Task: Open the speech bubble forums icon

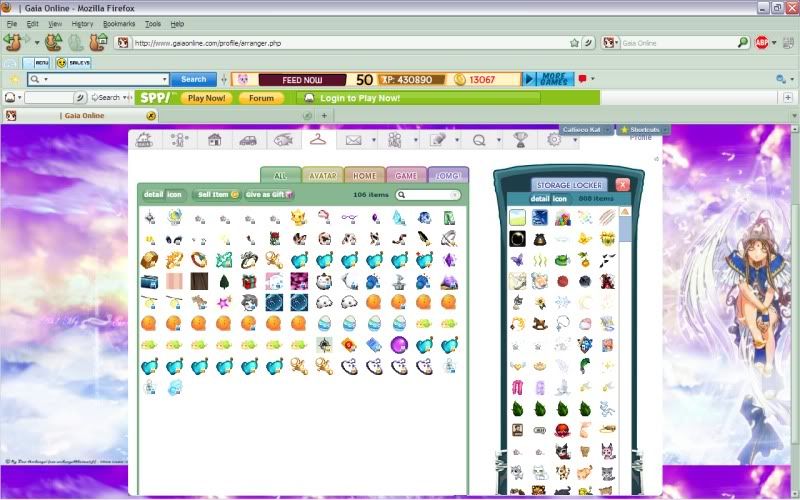Action: pyautogui.click(x=479, y=140)
